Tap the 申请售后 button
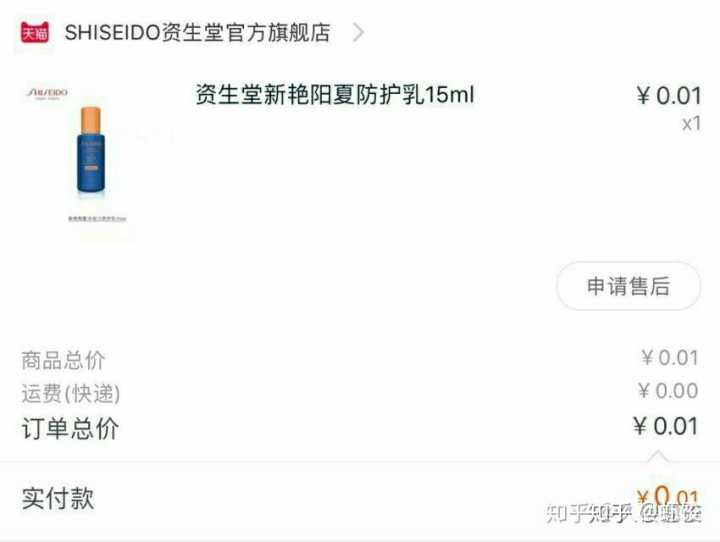 coord(629,286)
